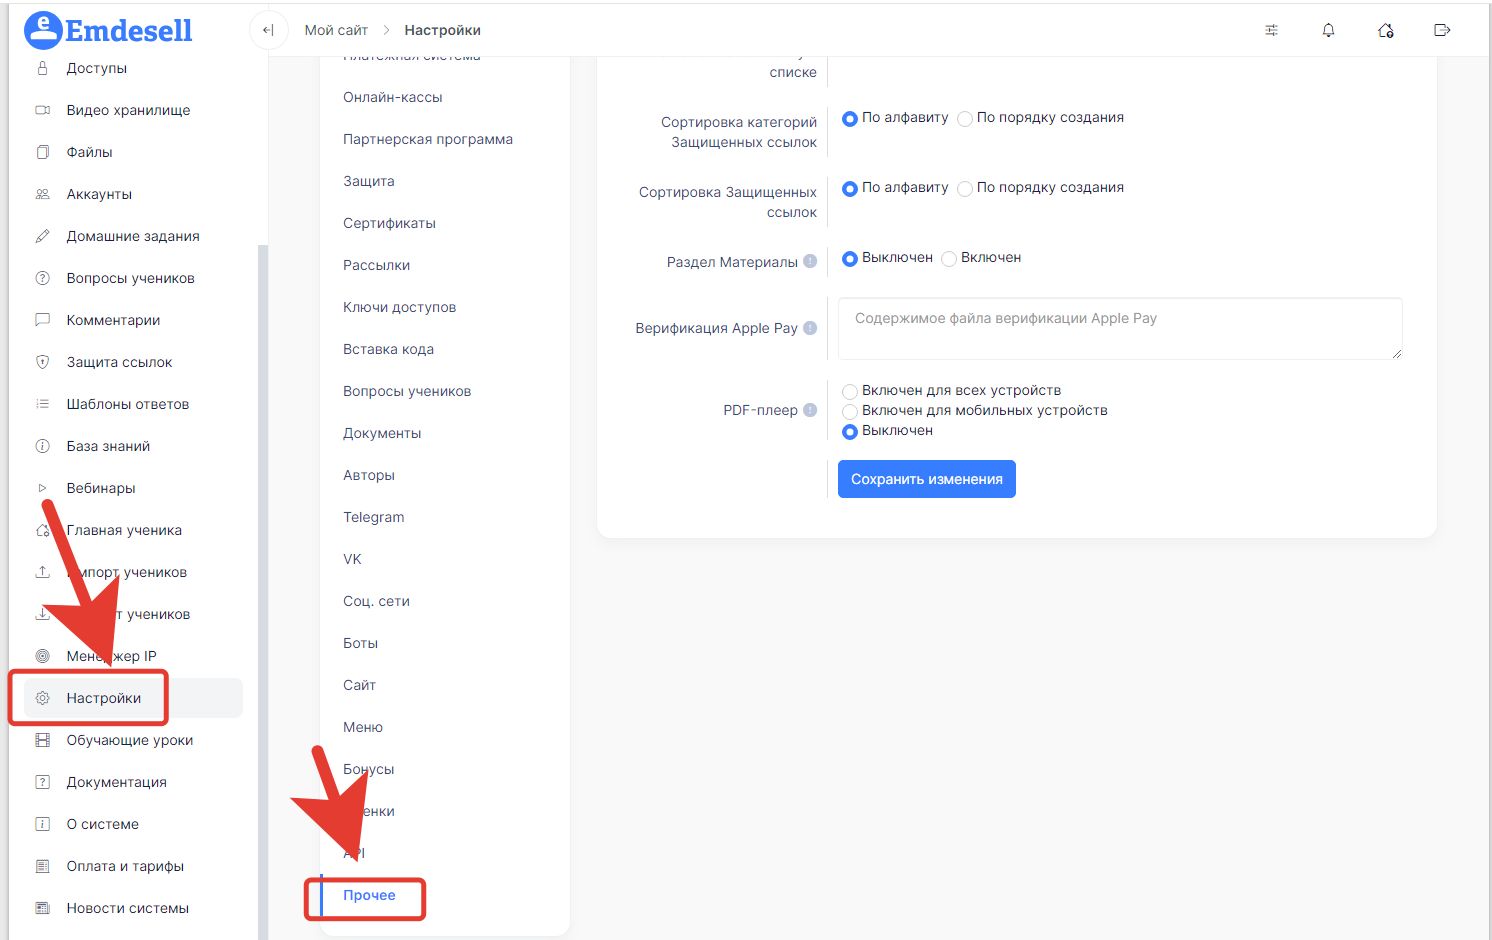Click Мой сайт breadcrumb link
1492x940 pixels.
tap(336, 30)
